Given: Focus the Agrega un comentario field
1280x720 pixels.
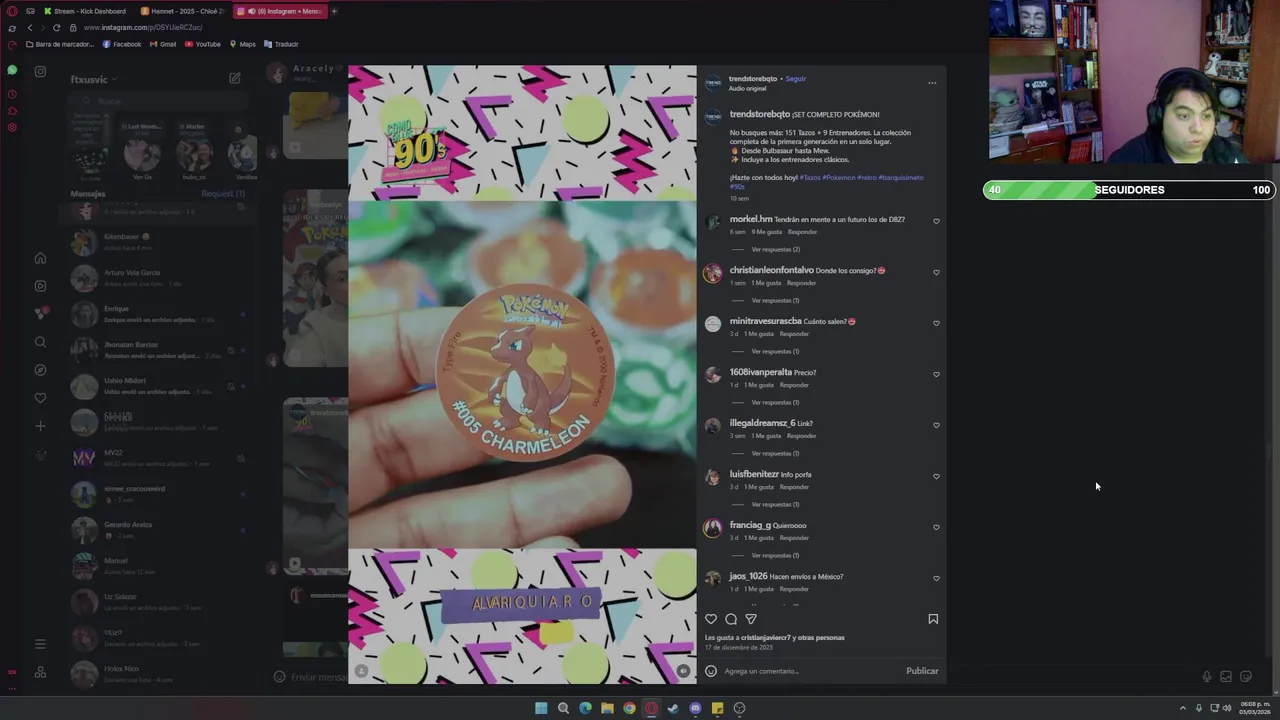Looking at the screenshot, I should (810, 671).
